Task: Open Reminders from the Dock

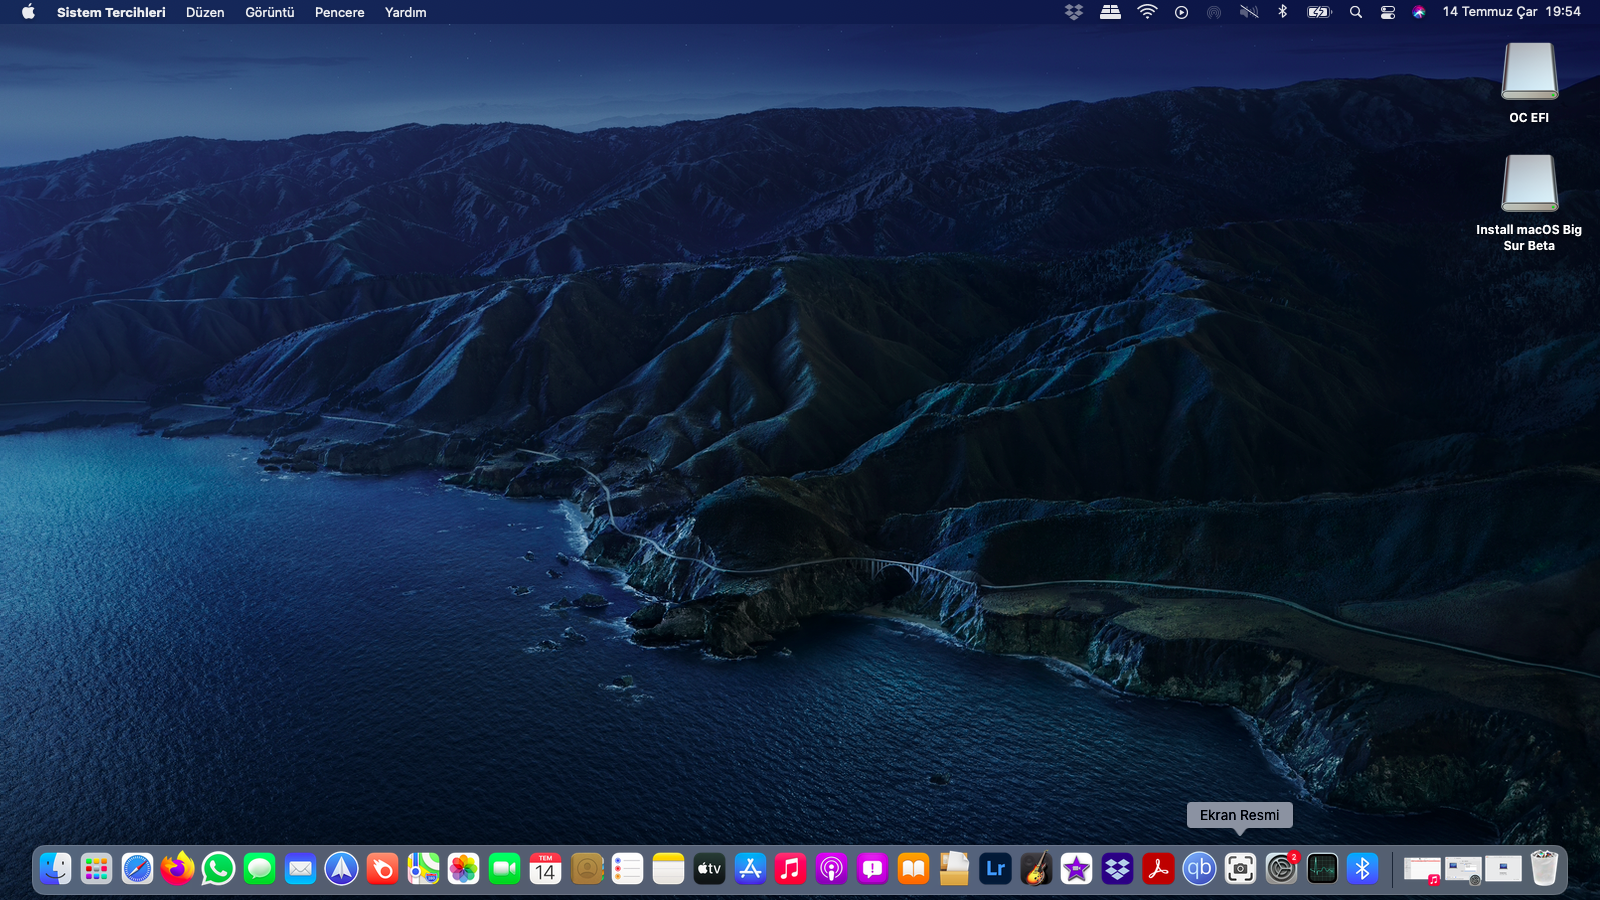Action: pyautogui.click(x=627, y=868)
